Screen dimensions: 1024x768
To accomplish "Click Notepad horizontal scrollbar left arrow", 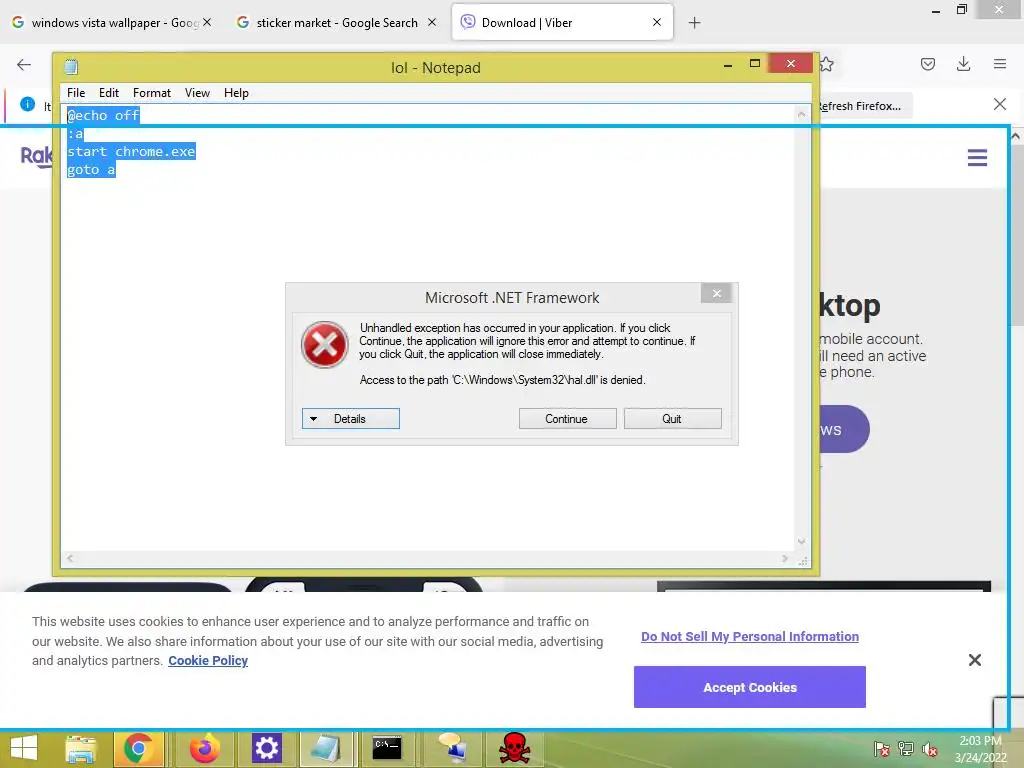I will point(70,558).
